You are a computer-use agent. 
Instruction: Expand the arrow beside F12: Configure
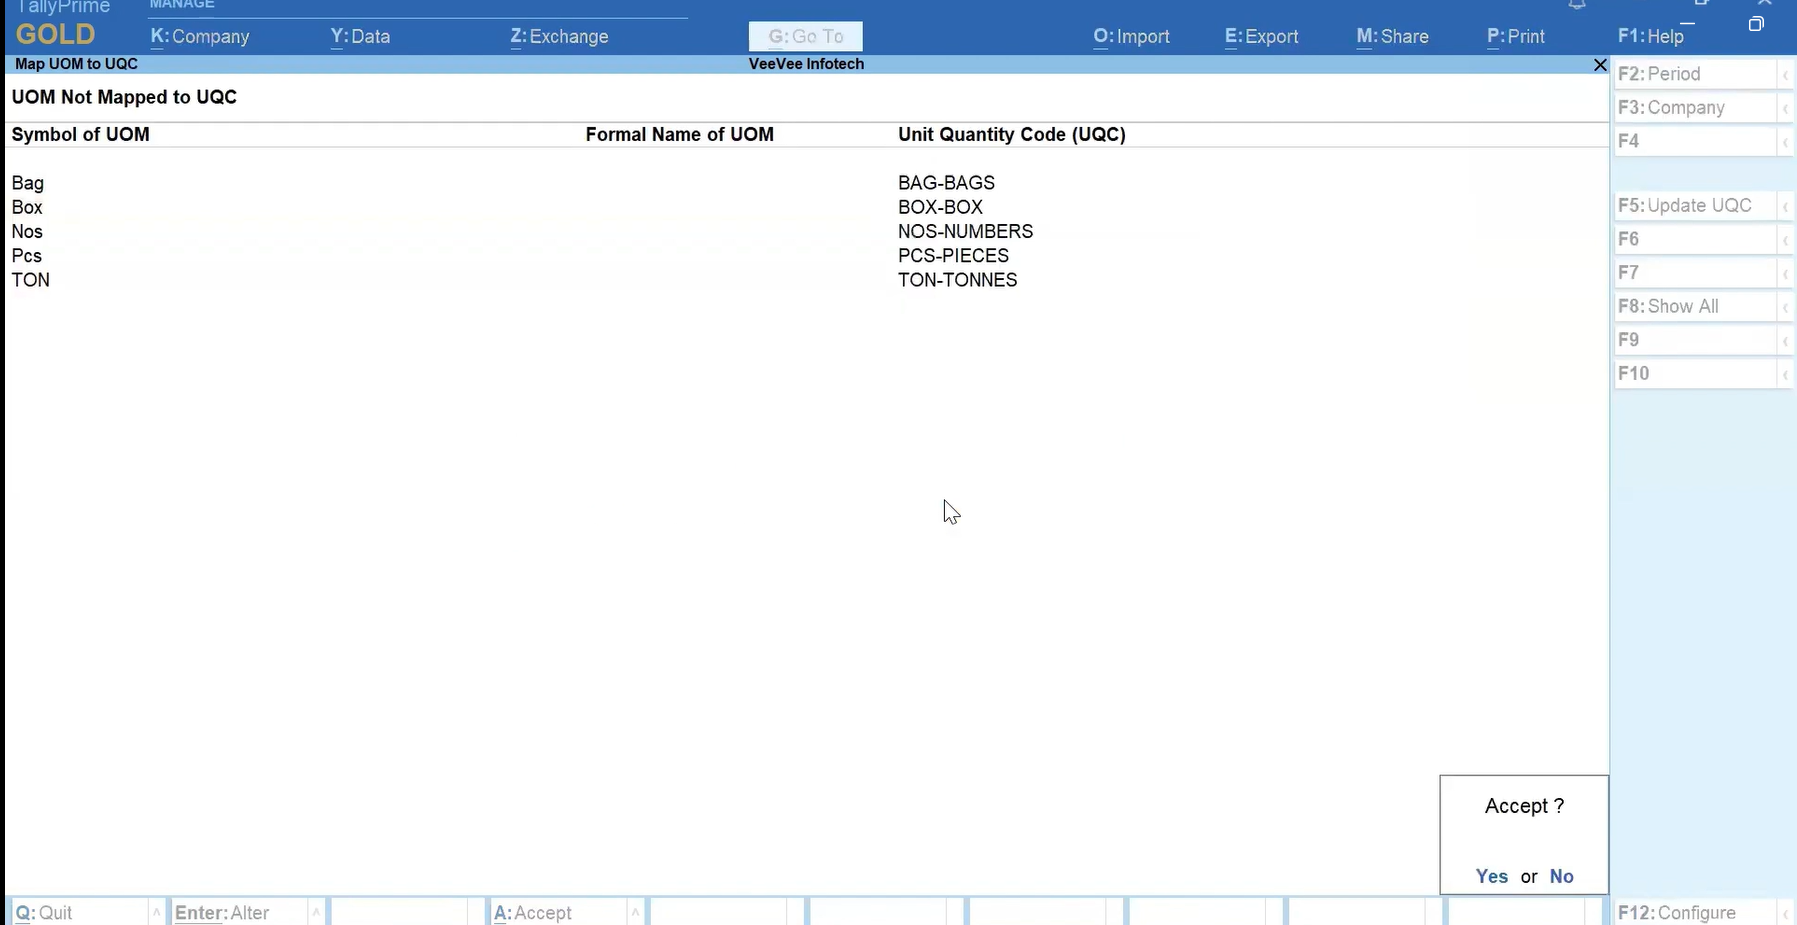click(1785, 913)
